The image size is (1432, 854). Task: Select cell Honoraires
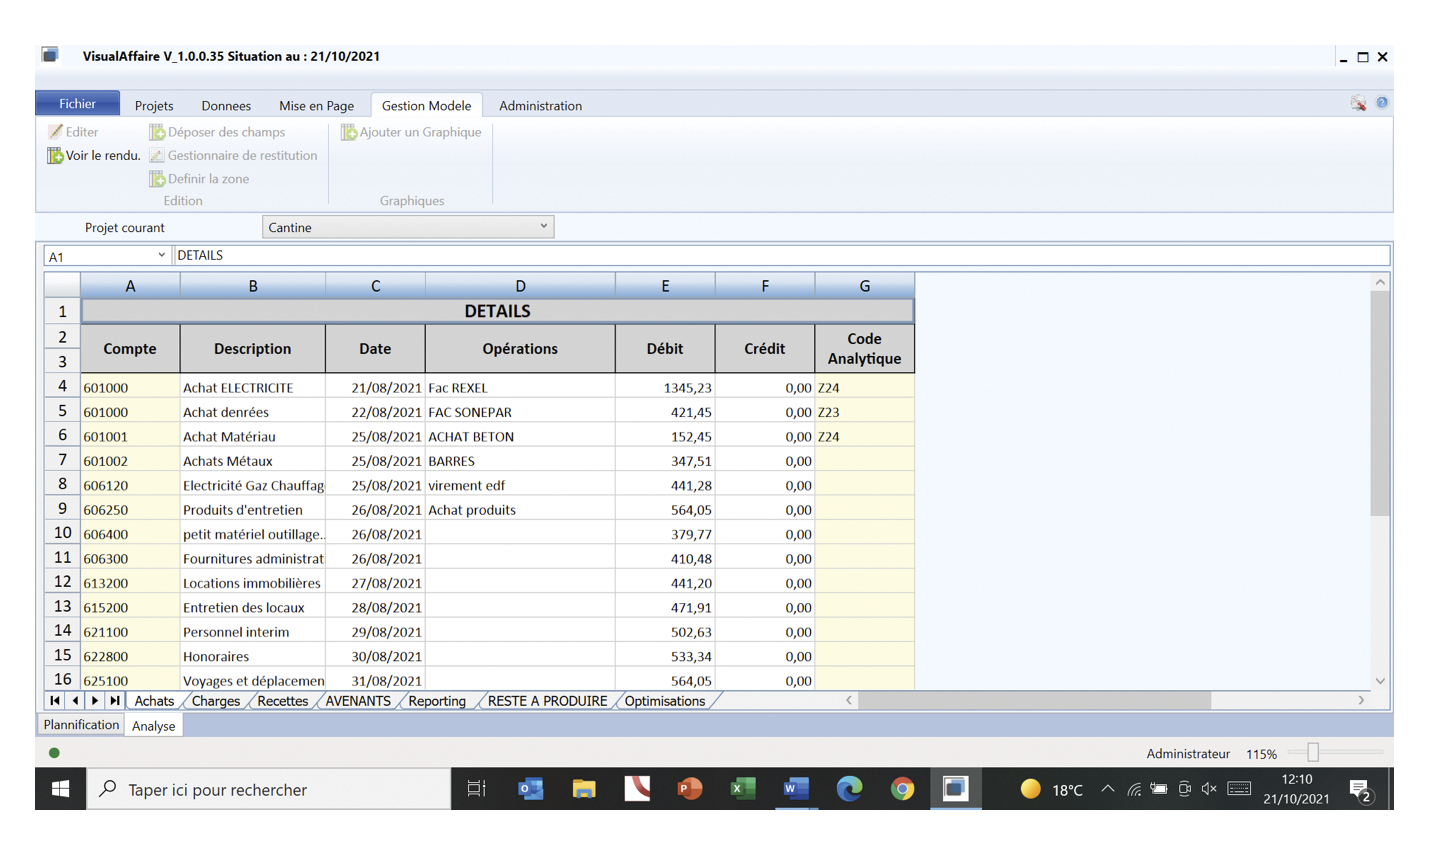(252, 656)
